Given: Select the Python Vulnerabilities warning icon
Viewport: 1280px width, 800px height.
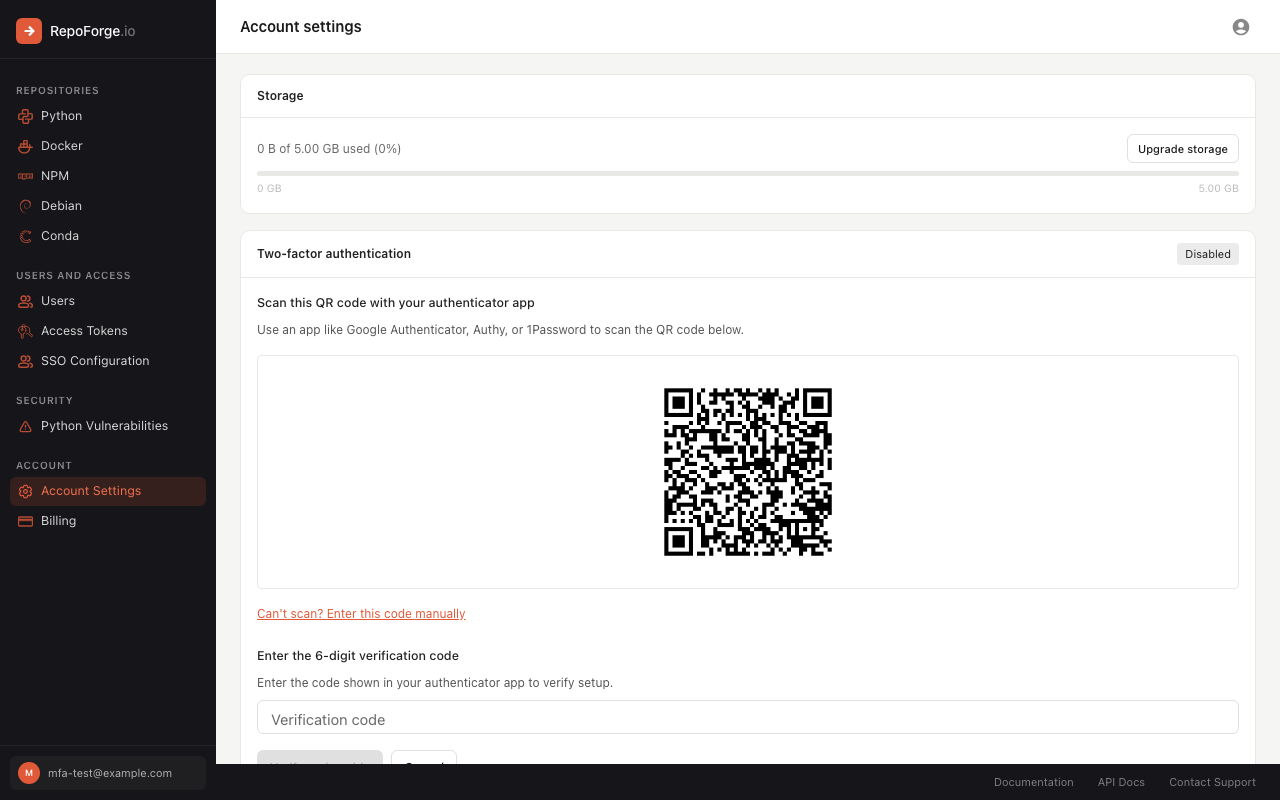Looking at the screenshot, I should (x=24, y=426).
